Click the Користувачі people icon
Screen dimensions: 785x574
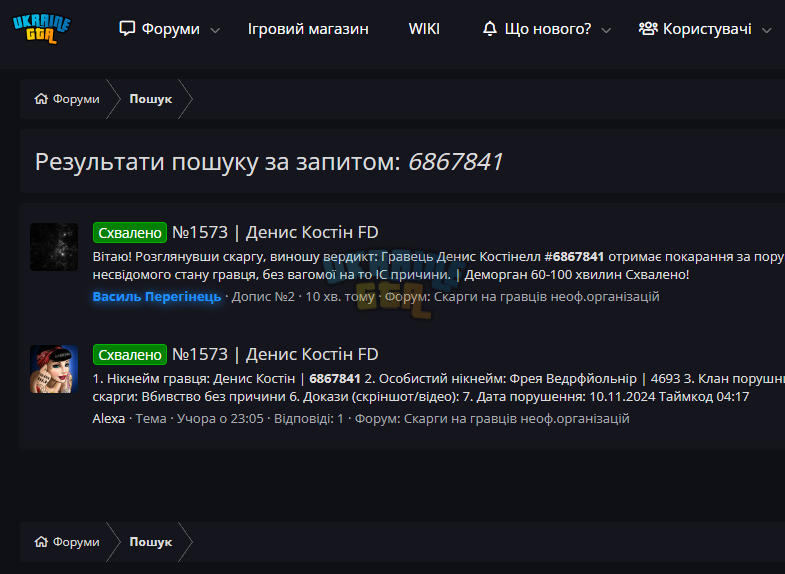(648, 29)
